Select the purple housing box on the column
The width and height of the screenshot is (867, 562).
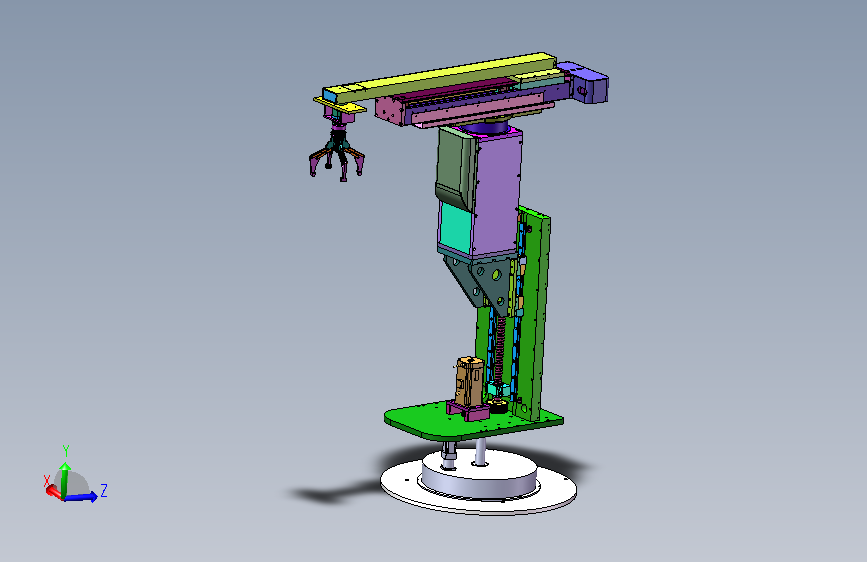497,194
